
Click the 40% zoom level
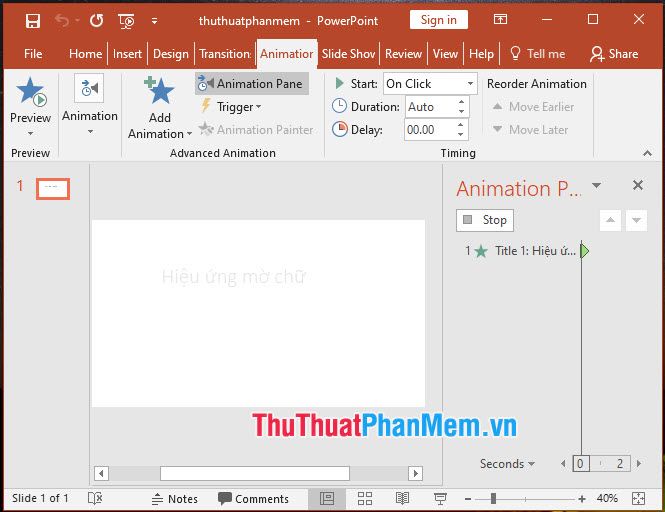(x=607, y=498)
